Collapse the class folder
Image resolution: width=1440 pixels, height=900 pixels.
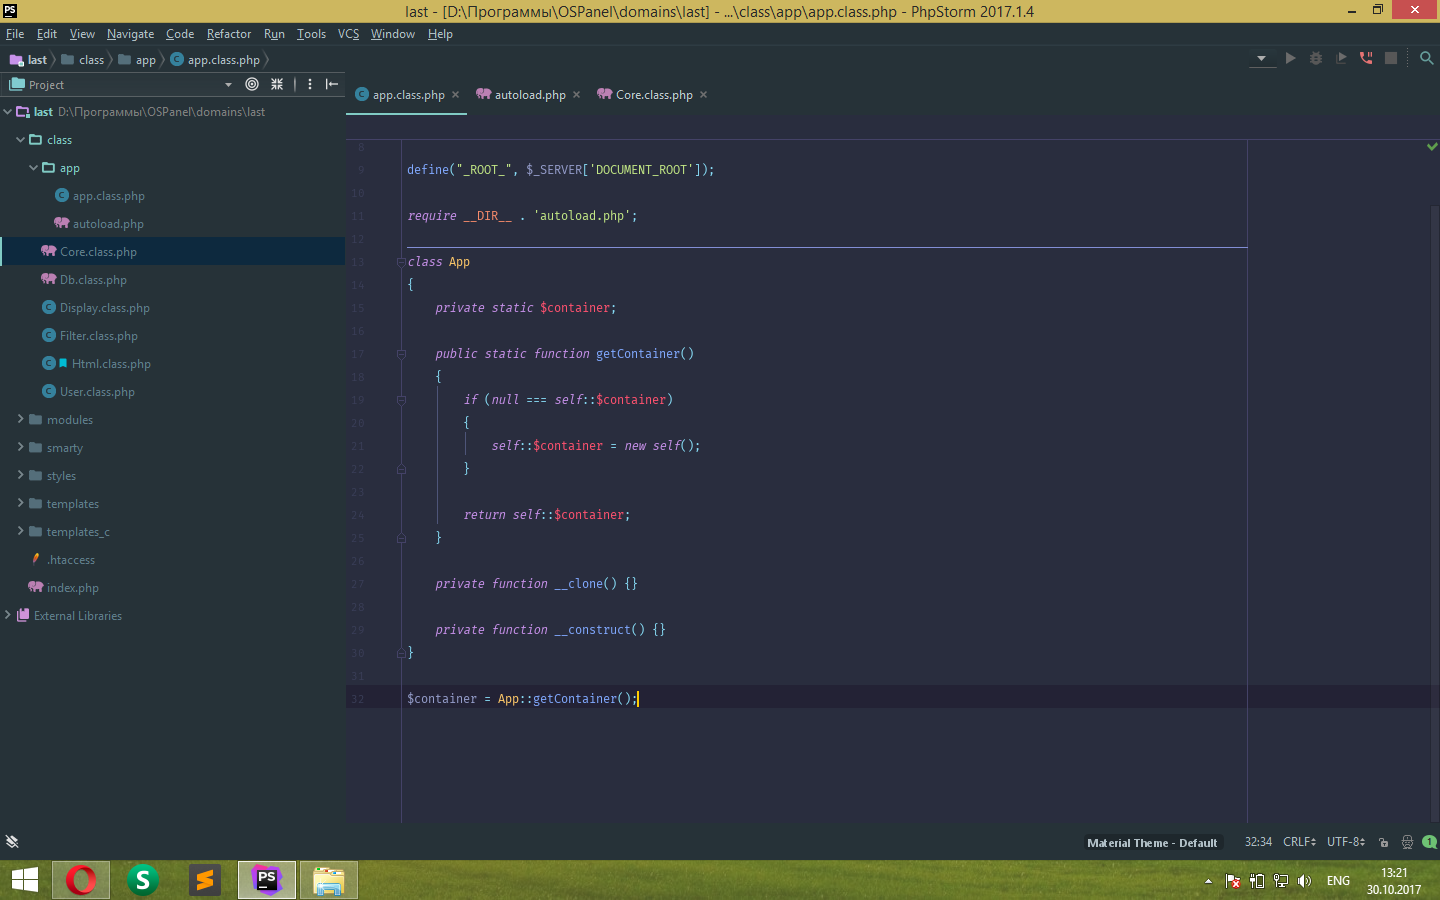point(20,139)
